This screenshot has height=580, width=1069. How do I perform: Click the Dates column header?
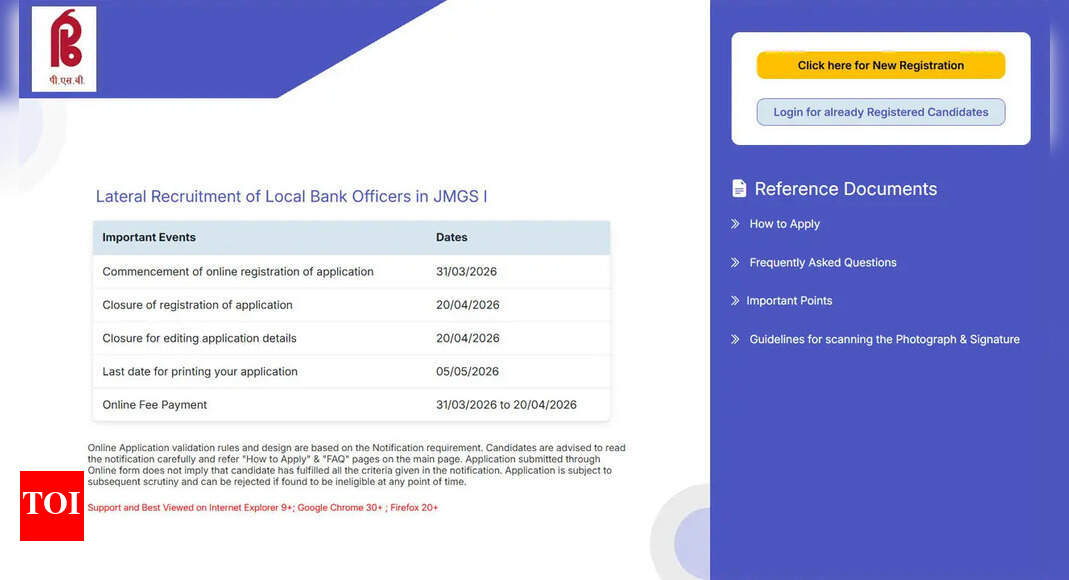pyautogui.click(x=451, y=237)
